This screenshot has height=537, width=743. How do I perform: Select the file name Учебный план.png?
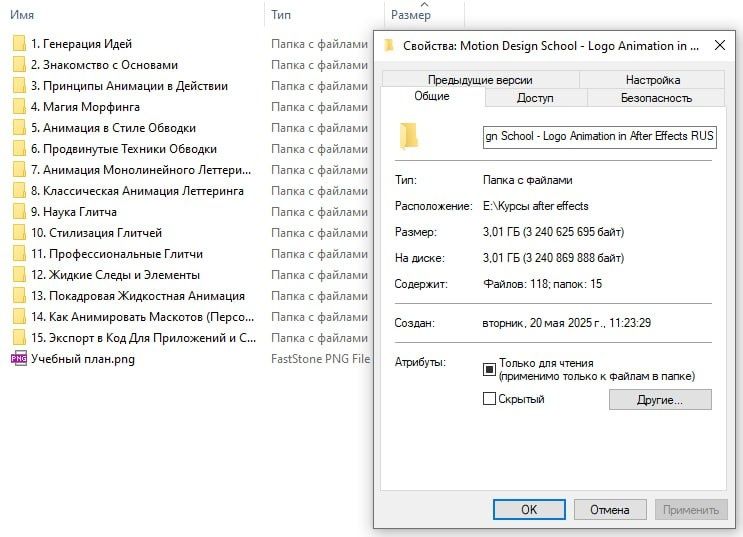tap(83, 359)
